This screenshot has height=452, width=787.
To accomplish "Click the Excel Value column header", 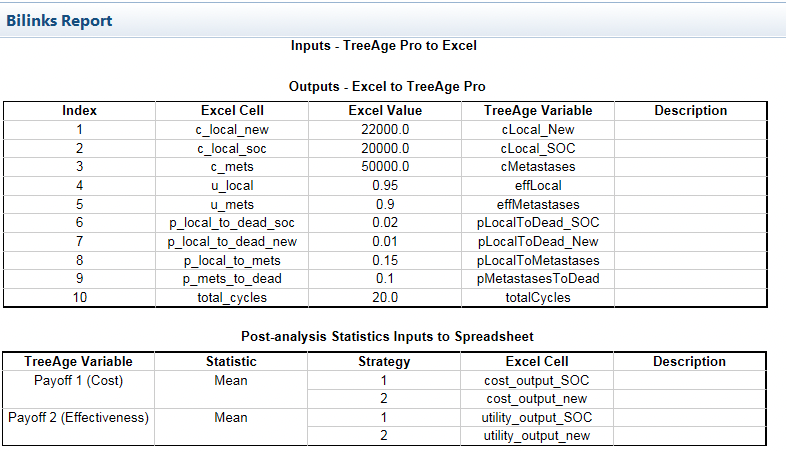I will pyautogui.click(x=385, y=111).
